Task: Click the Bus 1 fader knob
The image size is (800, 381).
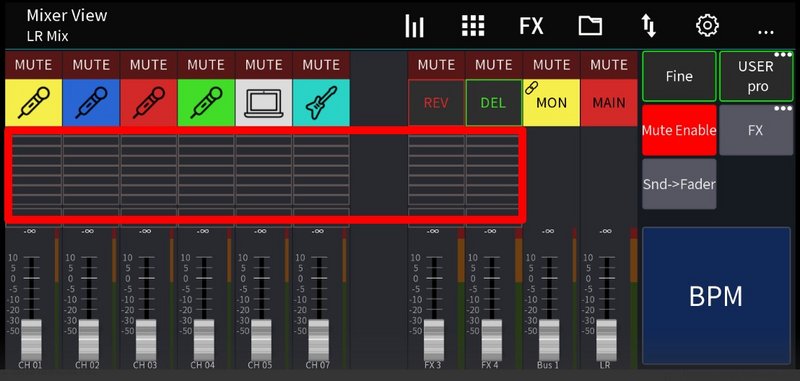Action: [549, 340]
